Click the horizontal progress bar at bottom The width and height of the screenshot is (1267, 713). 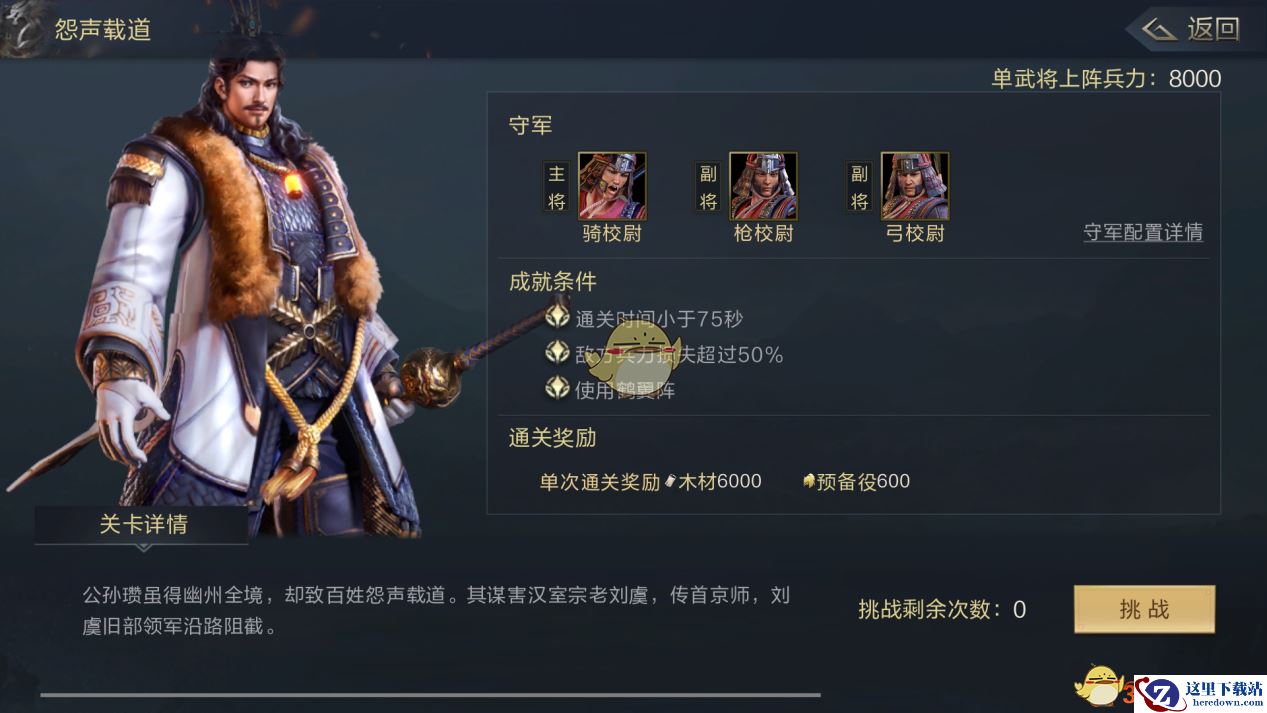(430, 694)
